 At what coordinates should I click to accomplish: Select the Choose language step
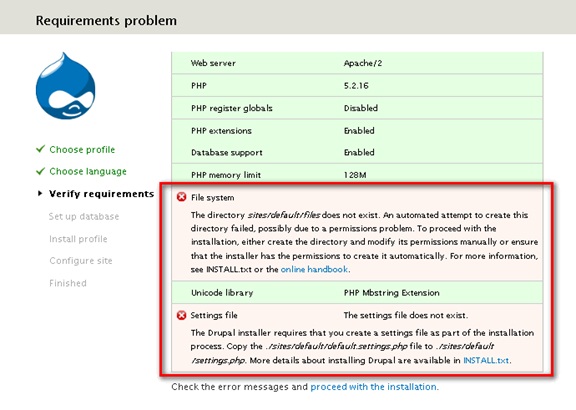click(88, 172)
